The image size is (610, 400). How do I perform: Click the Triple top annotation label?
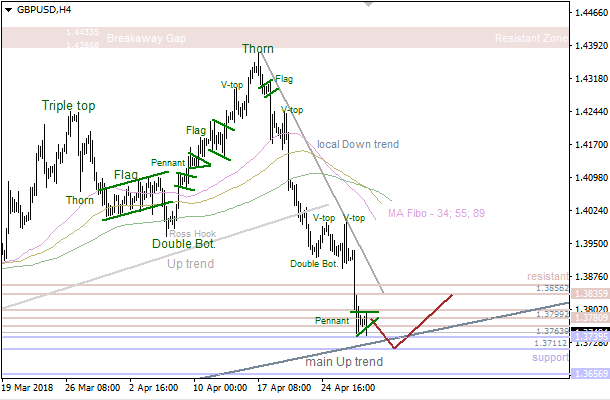pos(68,105)
